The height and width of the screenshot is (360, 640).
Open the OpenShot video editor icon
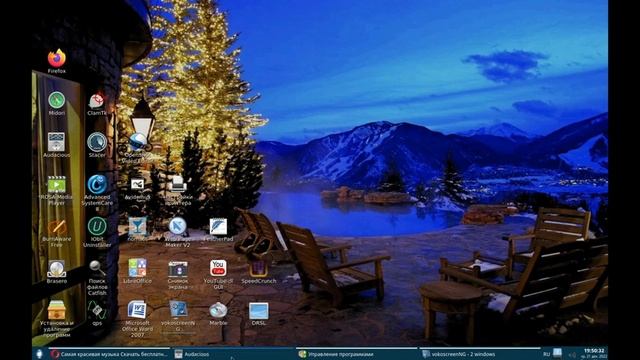[138, 142]
